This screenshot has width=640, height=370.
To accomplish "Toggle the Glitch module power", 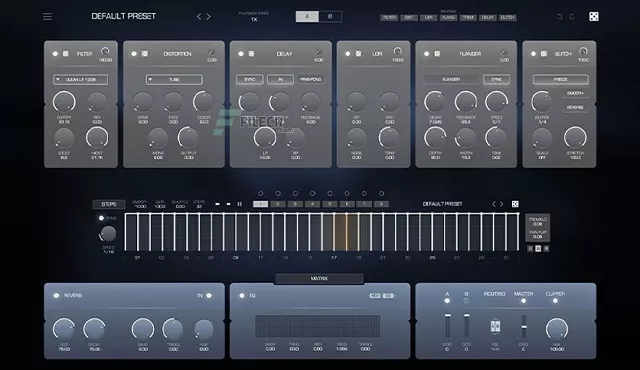I will pos(533,54).
